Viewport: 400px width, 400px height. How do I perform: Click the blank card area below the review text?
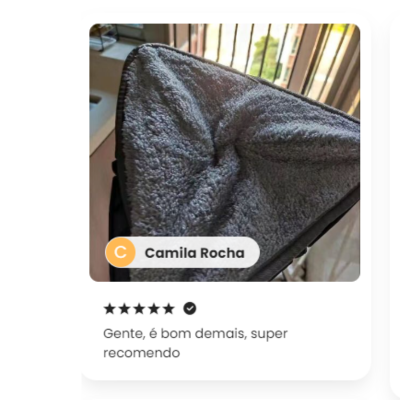pos(225,369)
